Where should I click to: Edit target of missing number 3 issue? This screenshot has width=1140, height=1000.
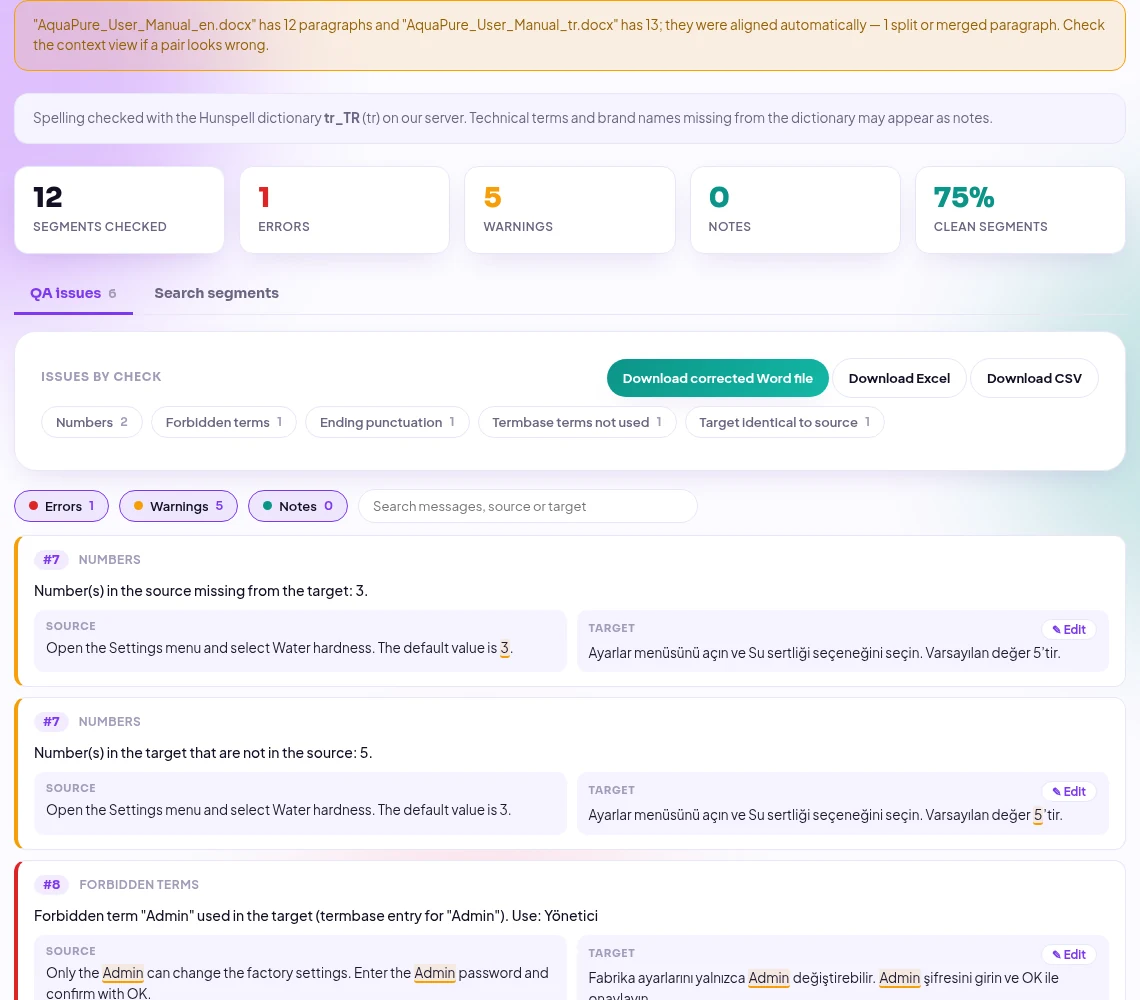[1069, 630]
